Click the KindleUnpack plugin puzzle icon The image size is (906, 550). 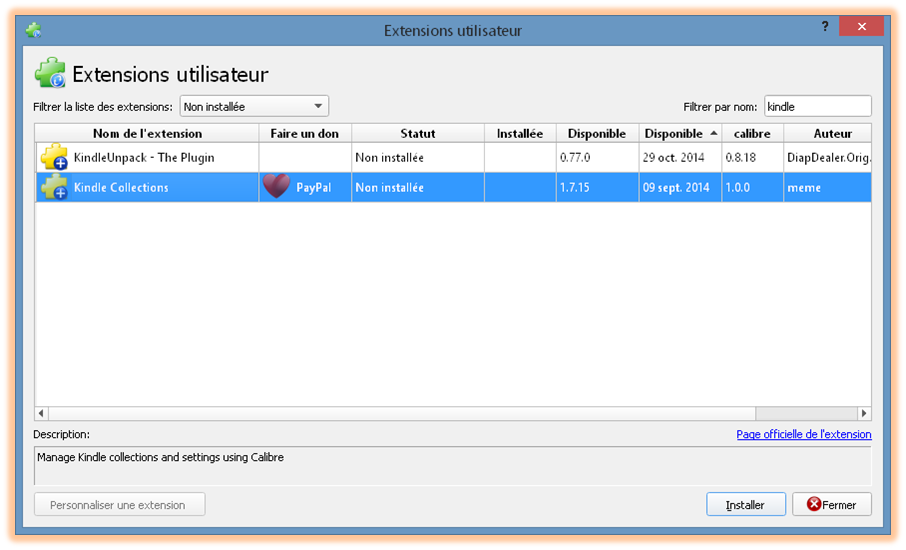click(54, 157)
